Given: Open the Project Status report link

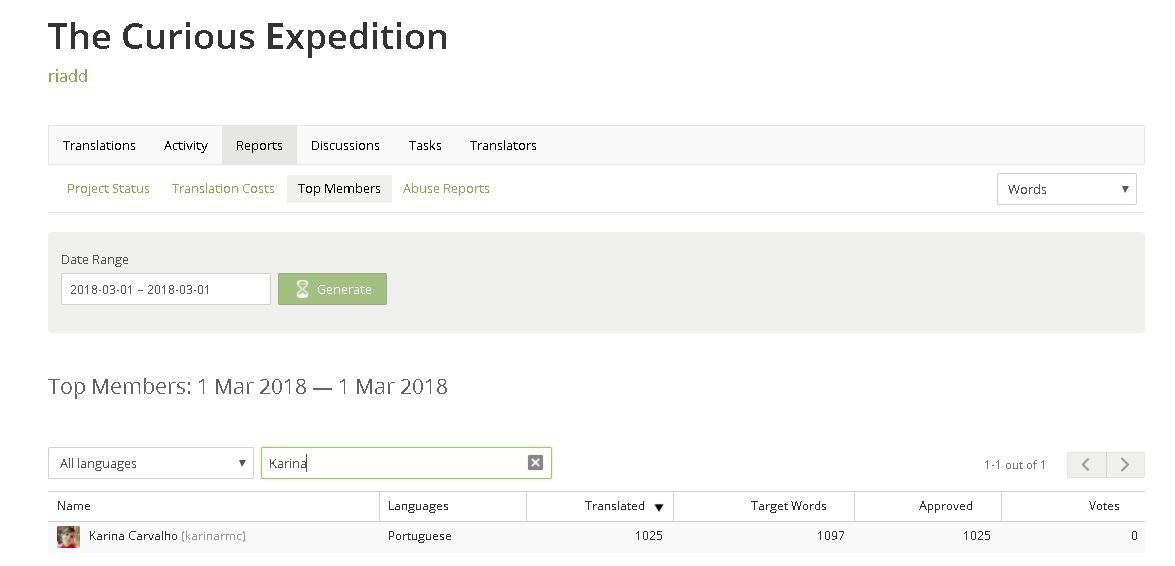Looking at the screenshot, I should click(x=108, y=189).
